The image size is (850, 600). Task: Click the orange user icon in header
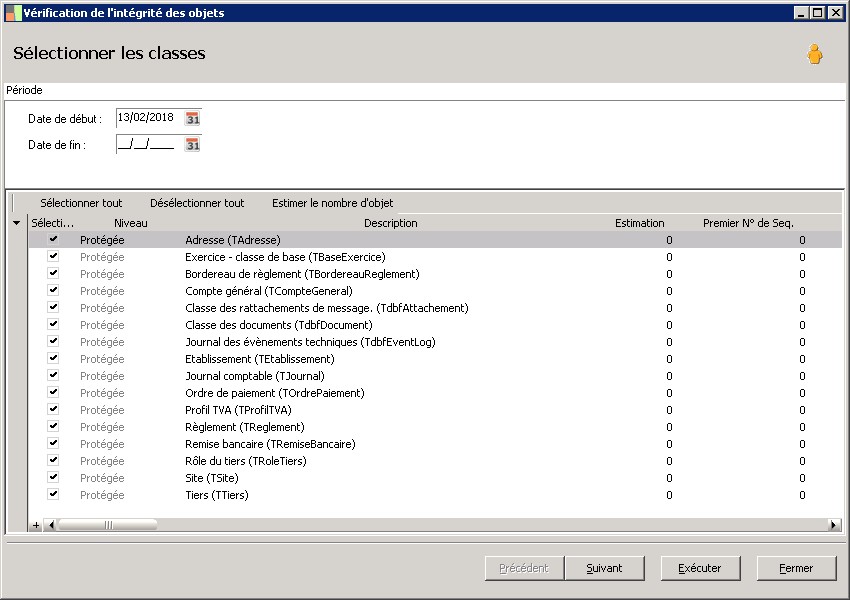pyautogui.click(x=815, y=55)
